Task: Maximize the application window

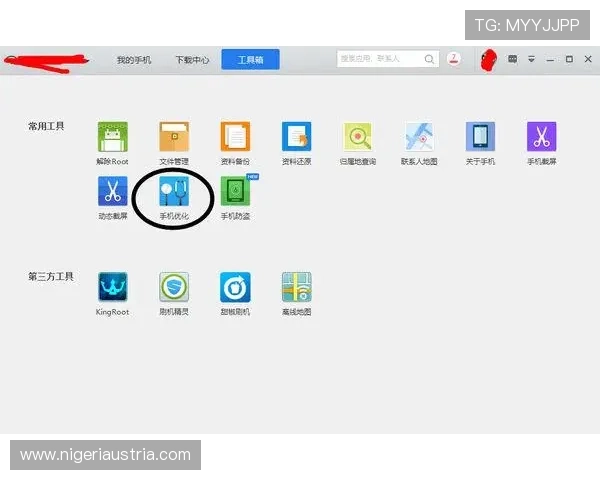Action: [x=569, y=59]
